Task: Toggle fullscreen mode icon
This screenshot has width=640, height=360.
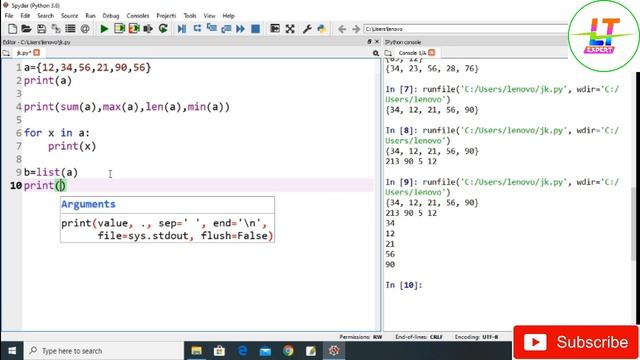Action: [x=290, y=29]
